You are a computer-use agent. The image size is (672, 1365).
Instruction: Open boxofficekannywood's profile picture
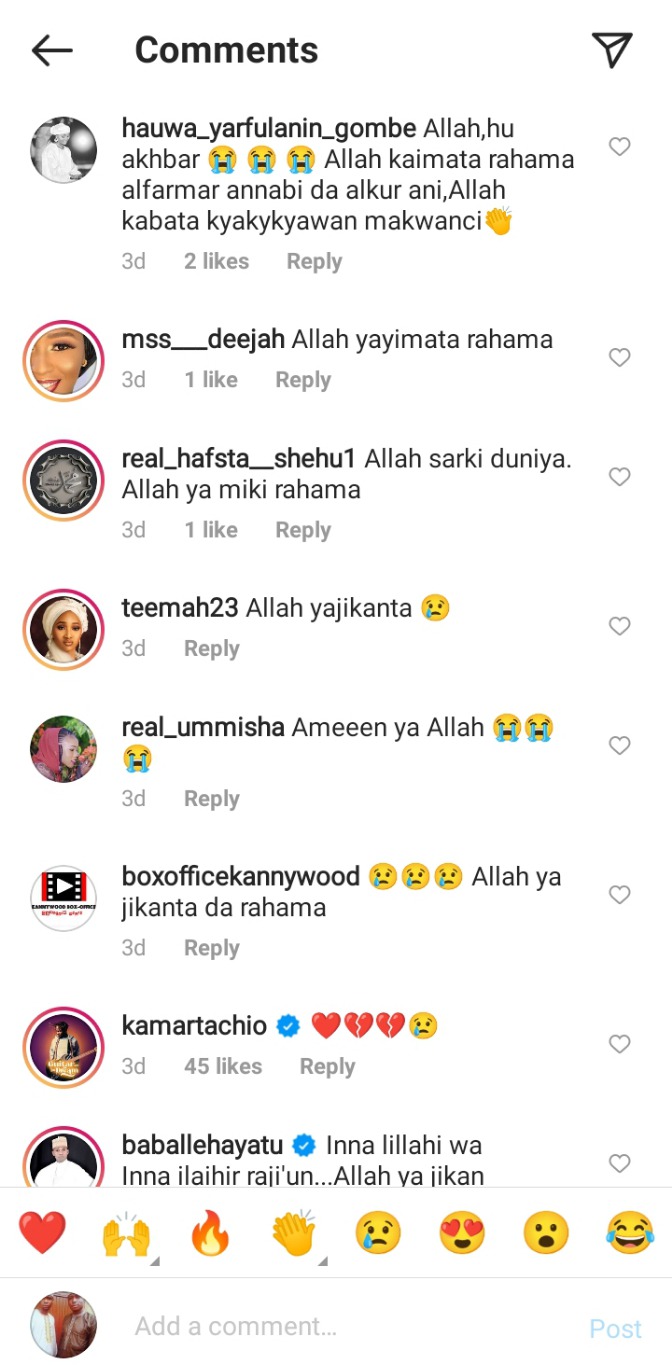(64, 898)
